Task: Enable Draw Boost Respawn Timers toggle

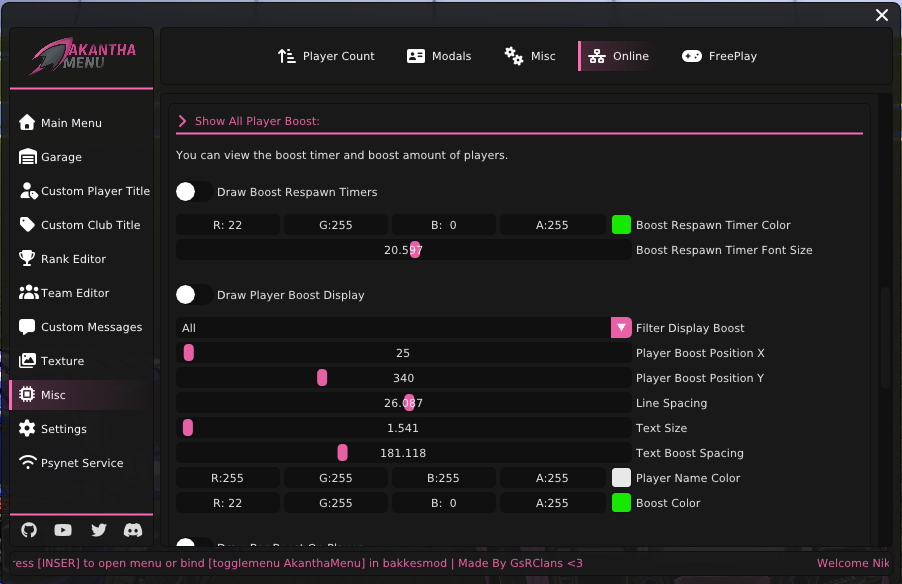Action: coord(194,192)
